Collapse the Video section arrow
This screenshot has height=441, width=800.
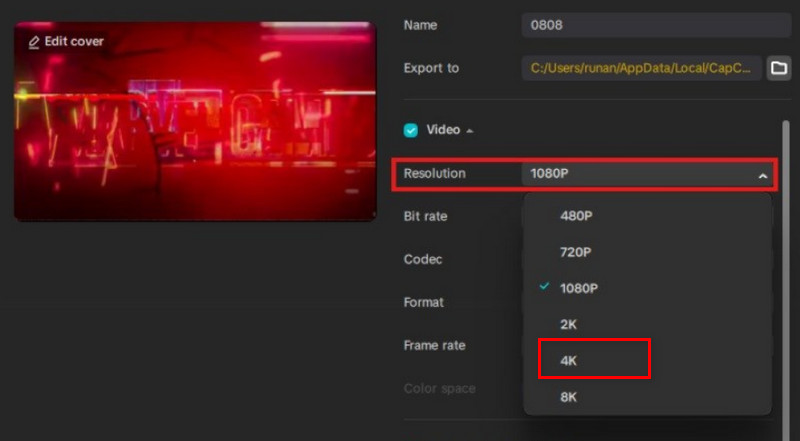pos(470,131)
